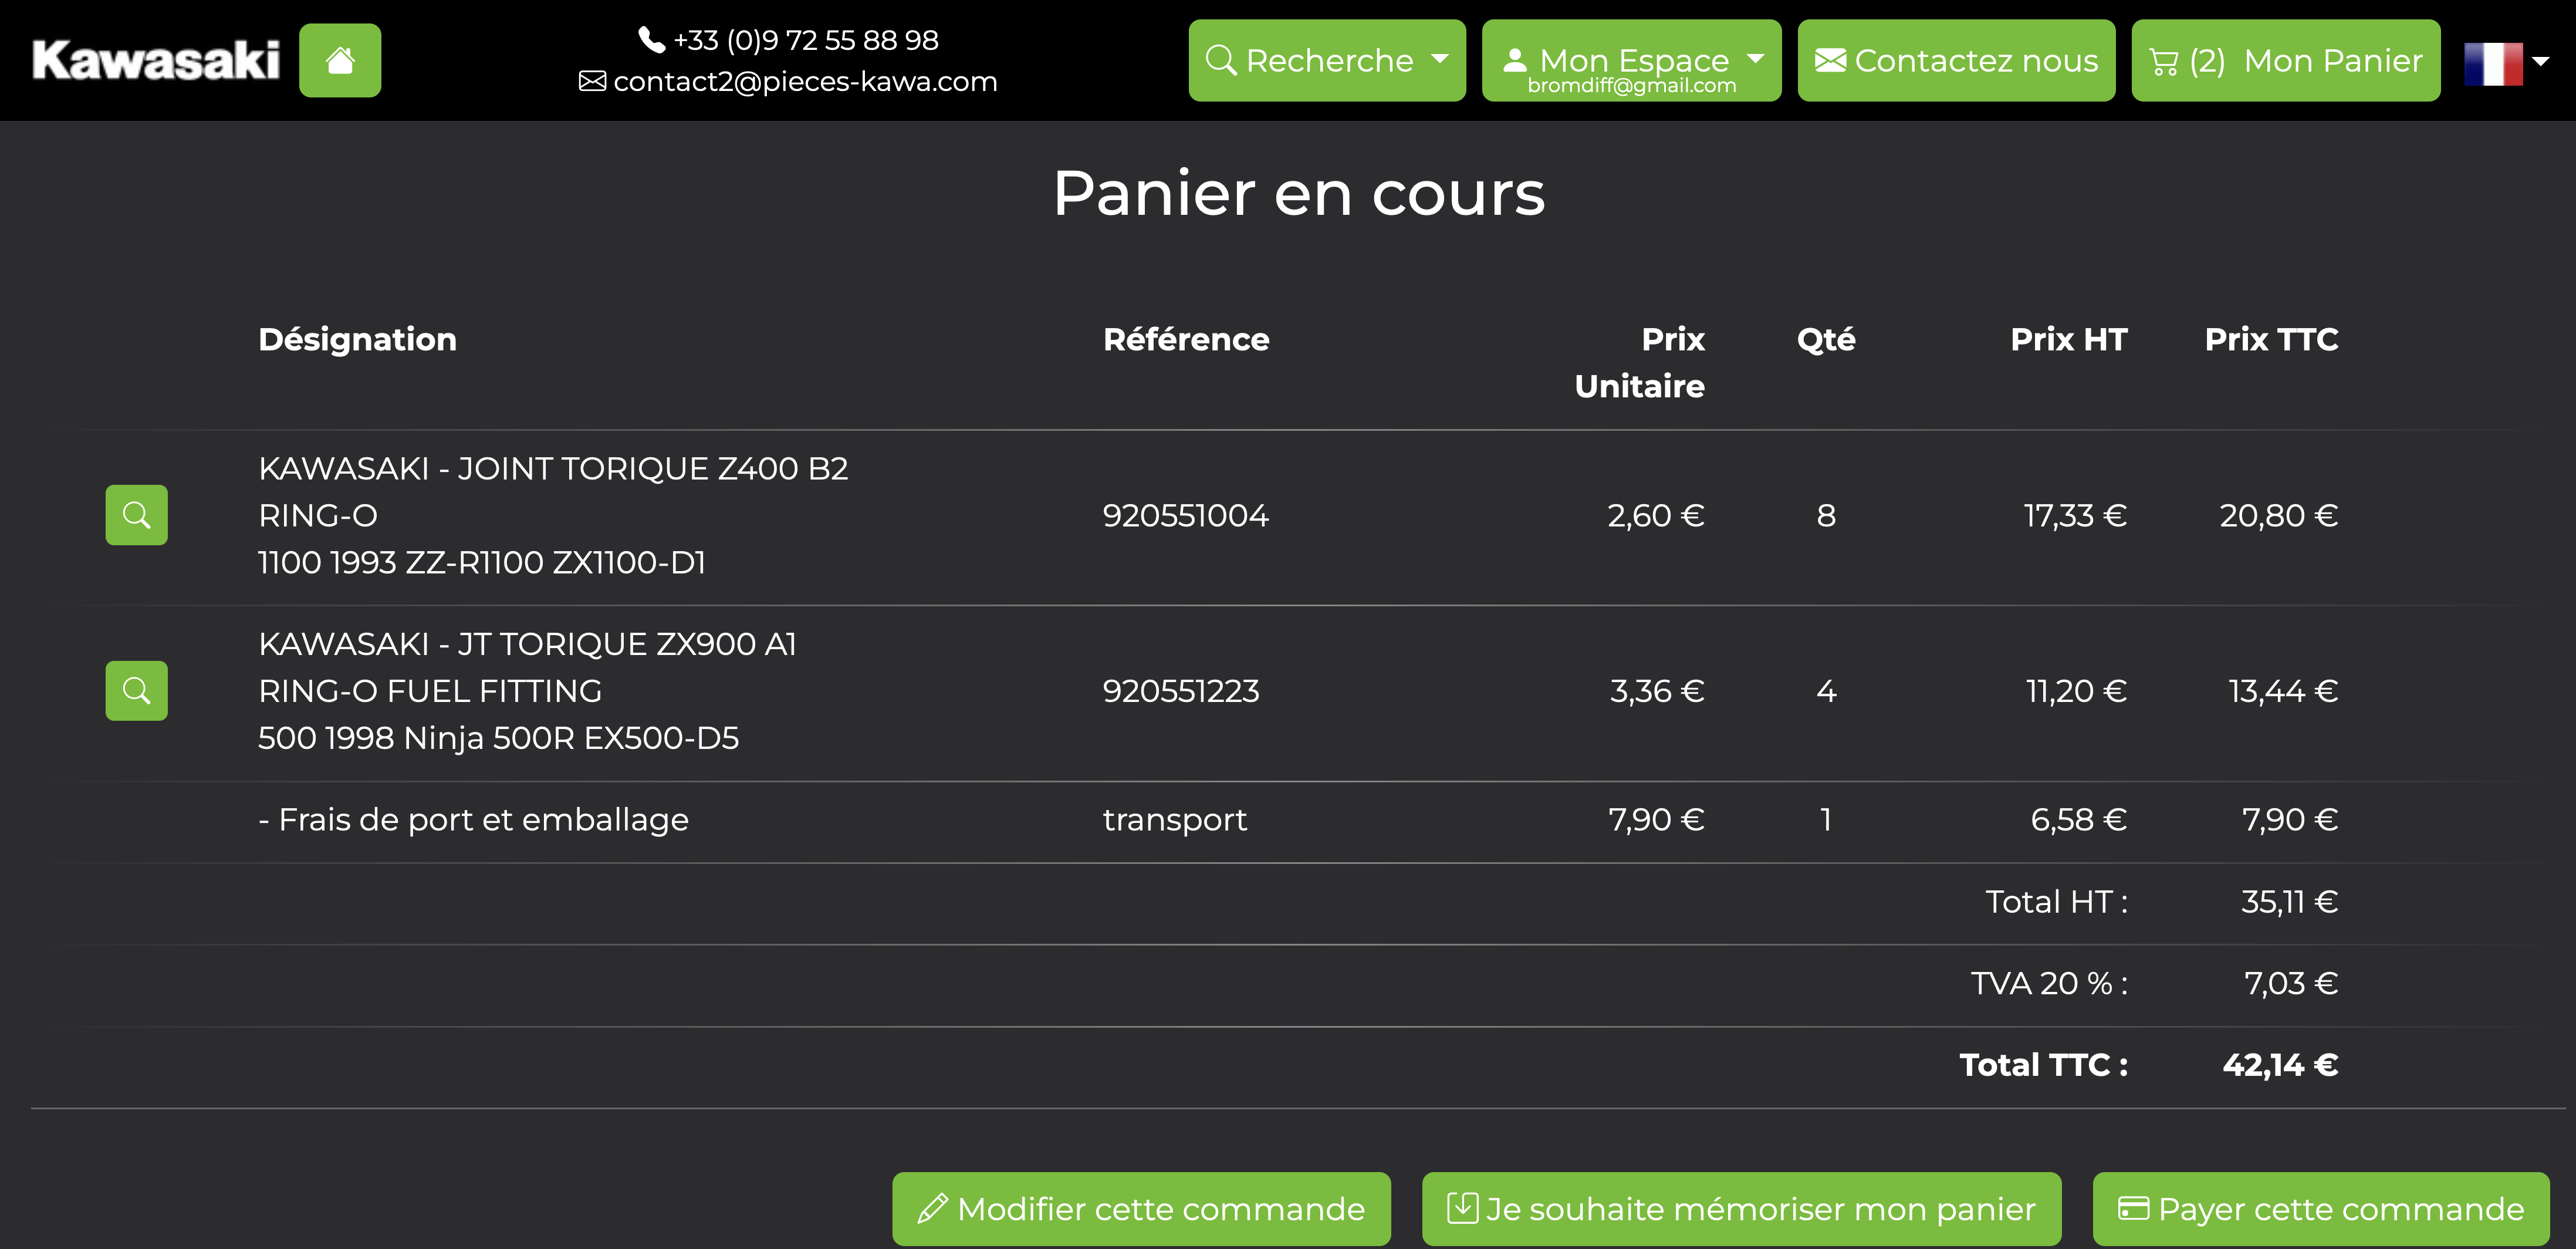
Task: Click the +33 phone number link
Action: [x=805, y=40]
